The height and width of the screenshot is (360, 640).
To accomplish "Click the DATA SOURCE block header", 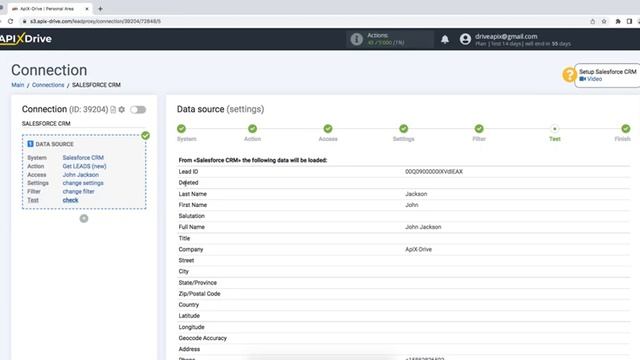I will (50, 144).
